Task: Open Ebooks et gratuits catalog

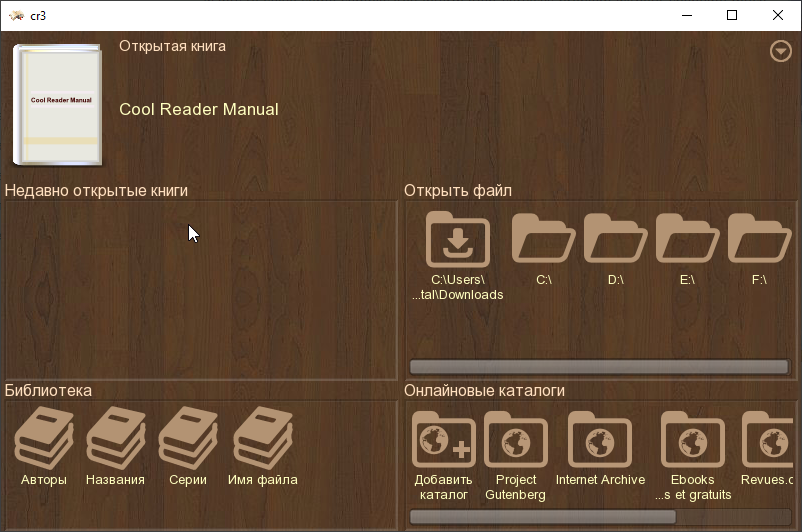Action: tap(693, 439)
